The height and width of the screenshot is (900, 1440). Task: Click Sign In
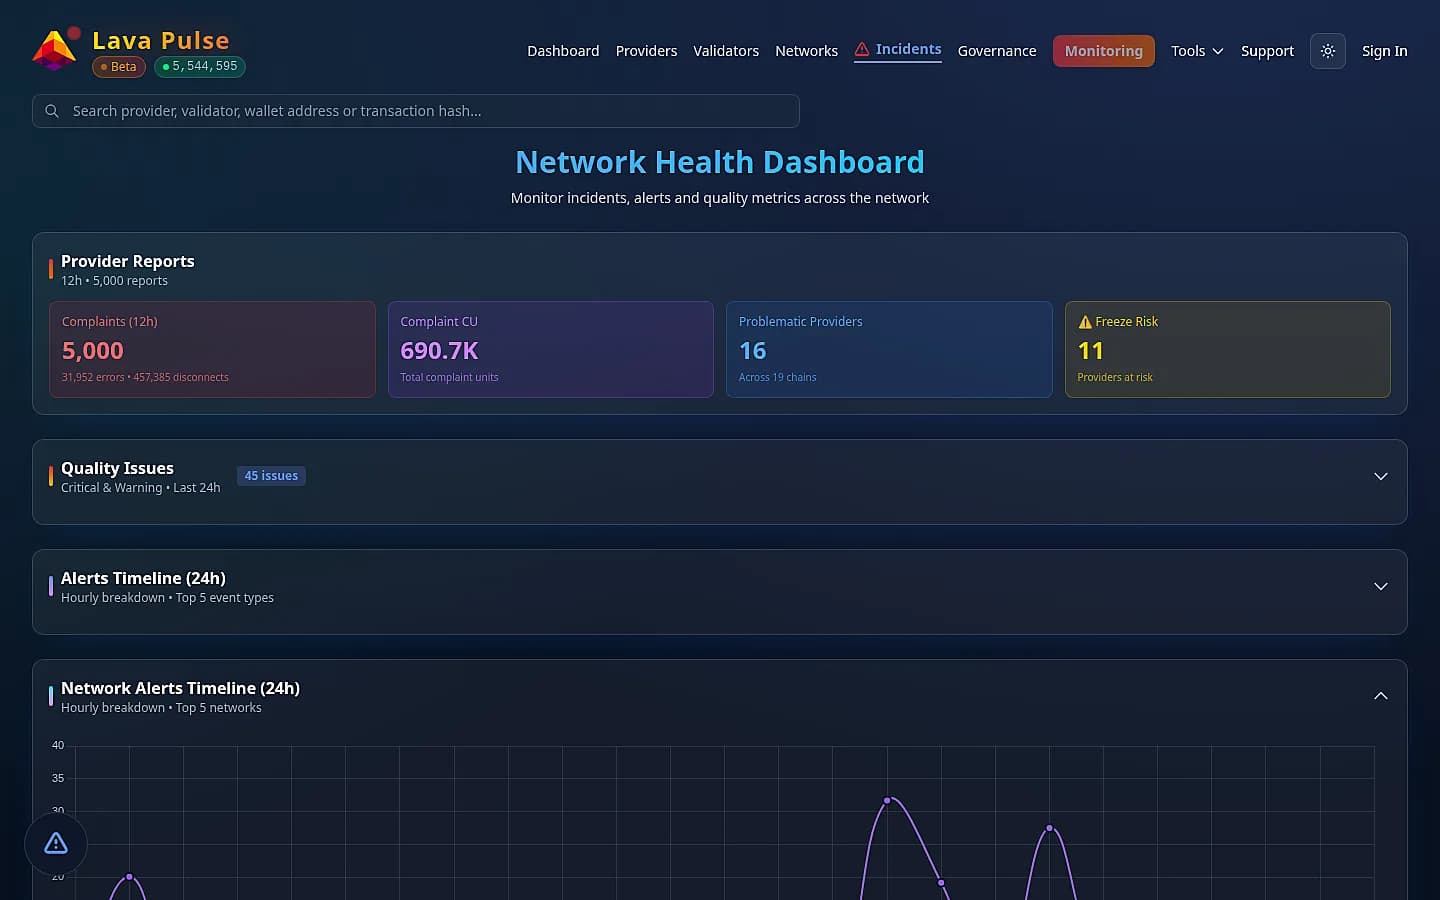pyautogui.click(x=1384, y=51)
